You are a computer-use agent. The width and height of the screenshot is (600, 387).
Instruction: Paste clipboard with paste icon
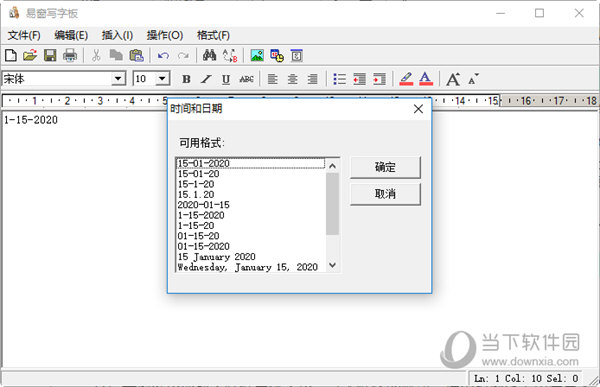tap(137, 56)
